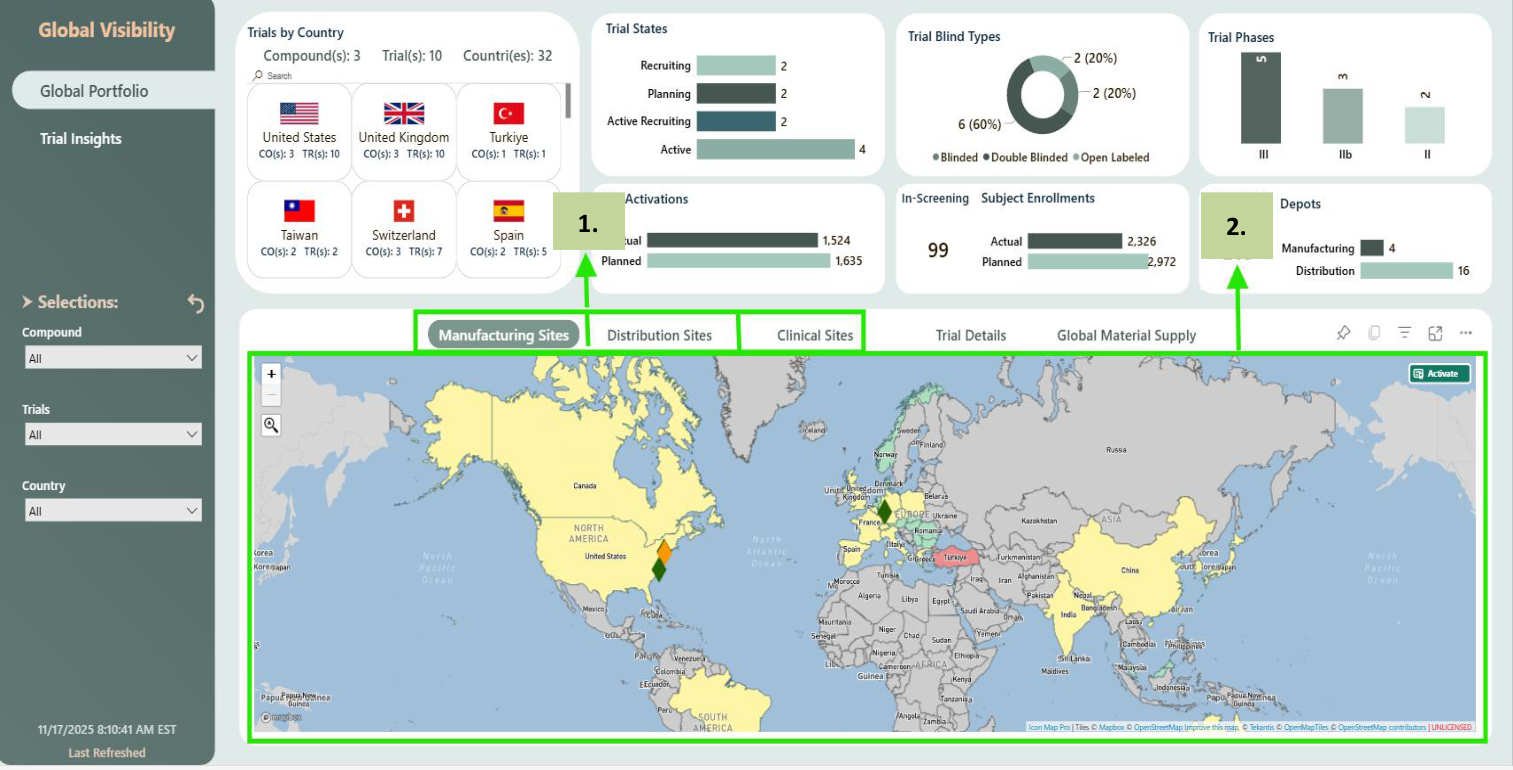Viewport: 1513px width, 770px height.
Task: Reset selections with the undo arrow
Action: pos(196,303)
